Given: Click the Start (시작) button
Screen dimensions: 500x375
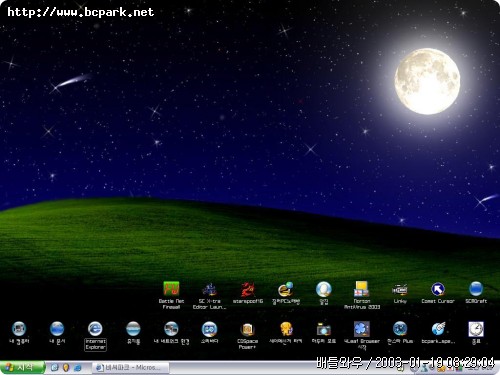Looking at the screenshot, I should pos(22,367).
